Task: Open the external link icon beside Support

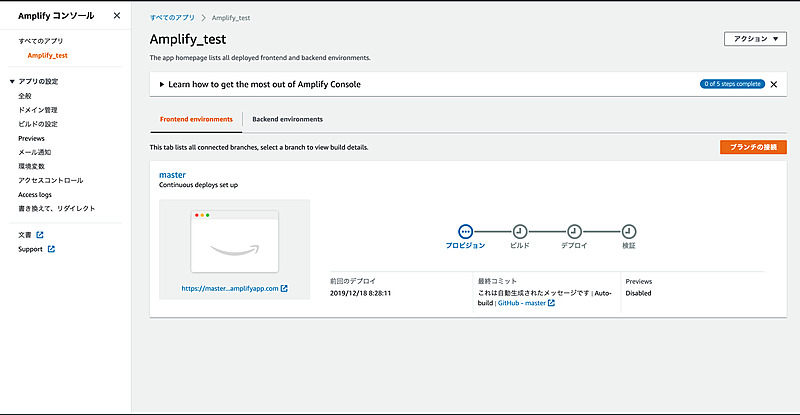Action: coord(51,249)
